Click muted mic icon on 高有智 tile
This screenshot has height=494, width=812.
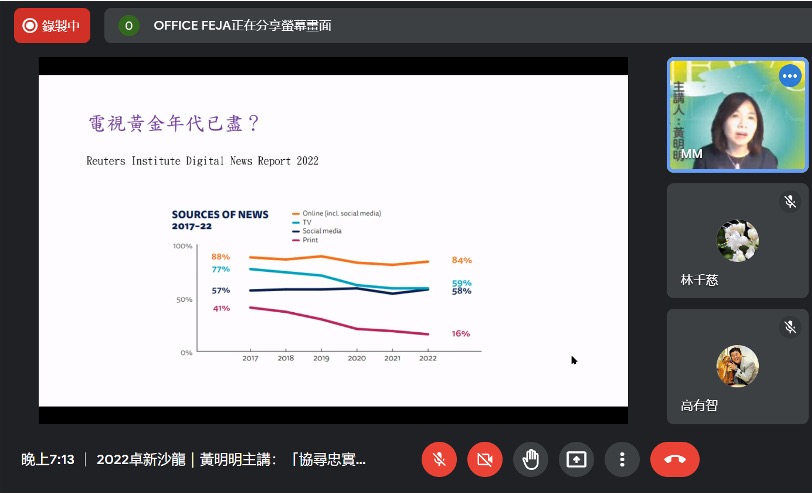(790, 327)
